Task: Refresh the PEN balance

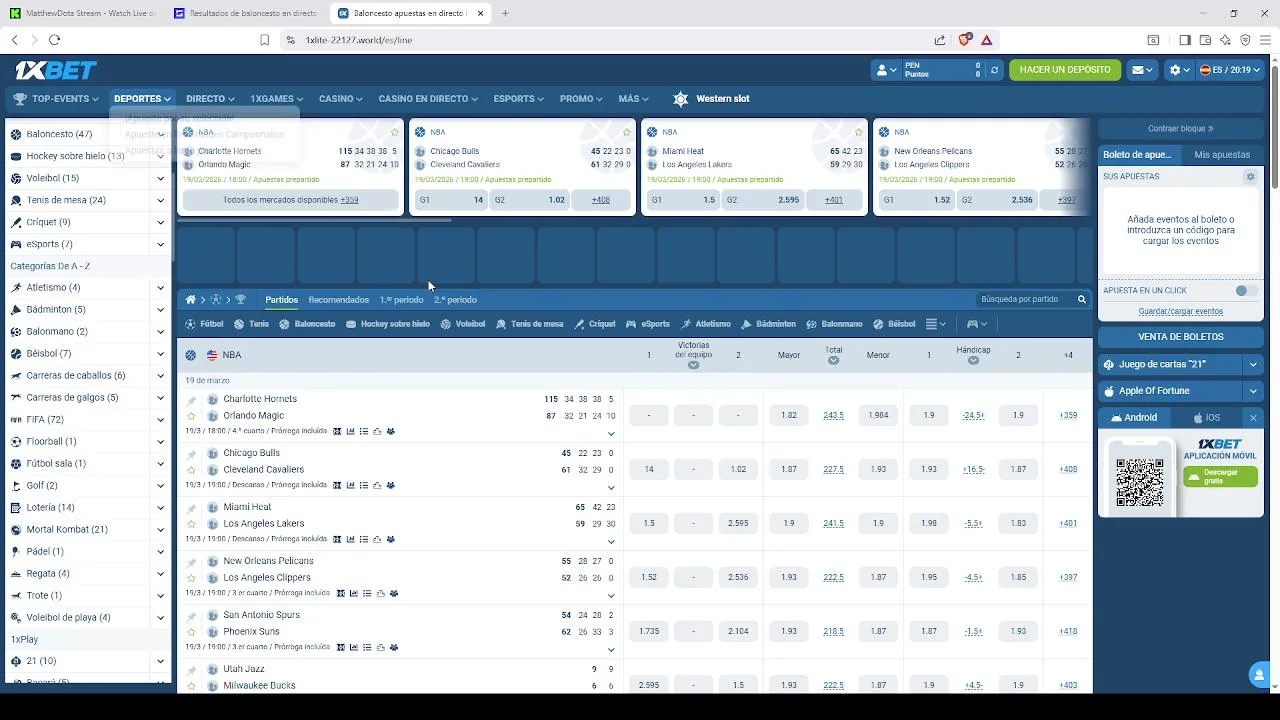Action: tap(994, 70)
